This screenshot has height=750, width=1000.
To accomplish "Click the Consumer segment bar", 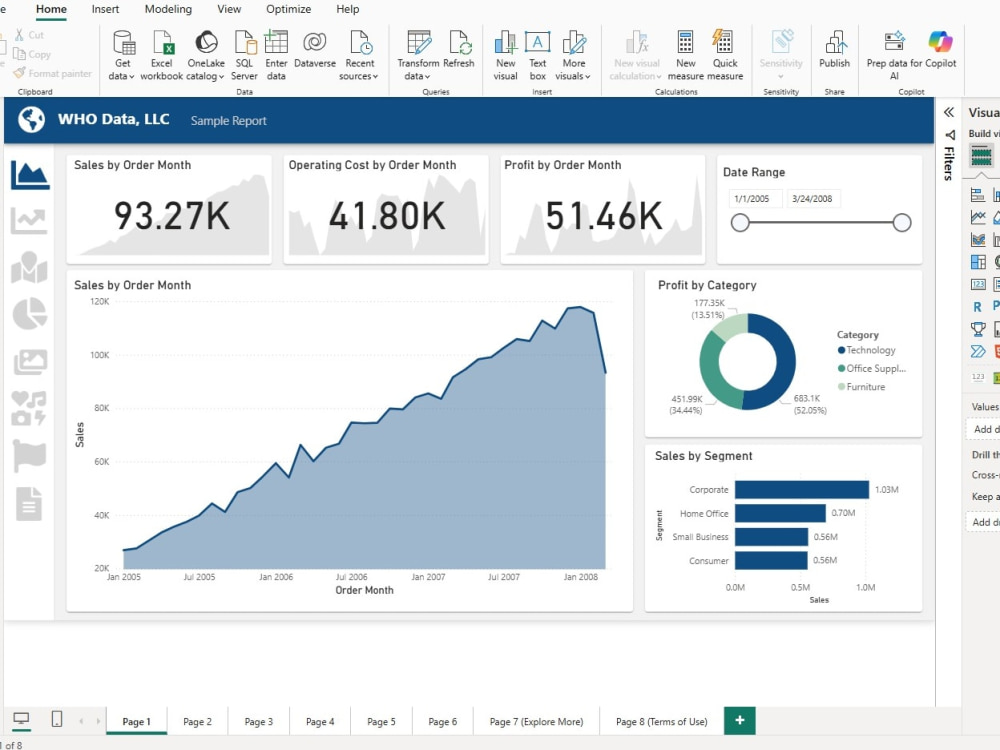I will click(x=771, y=561).
